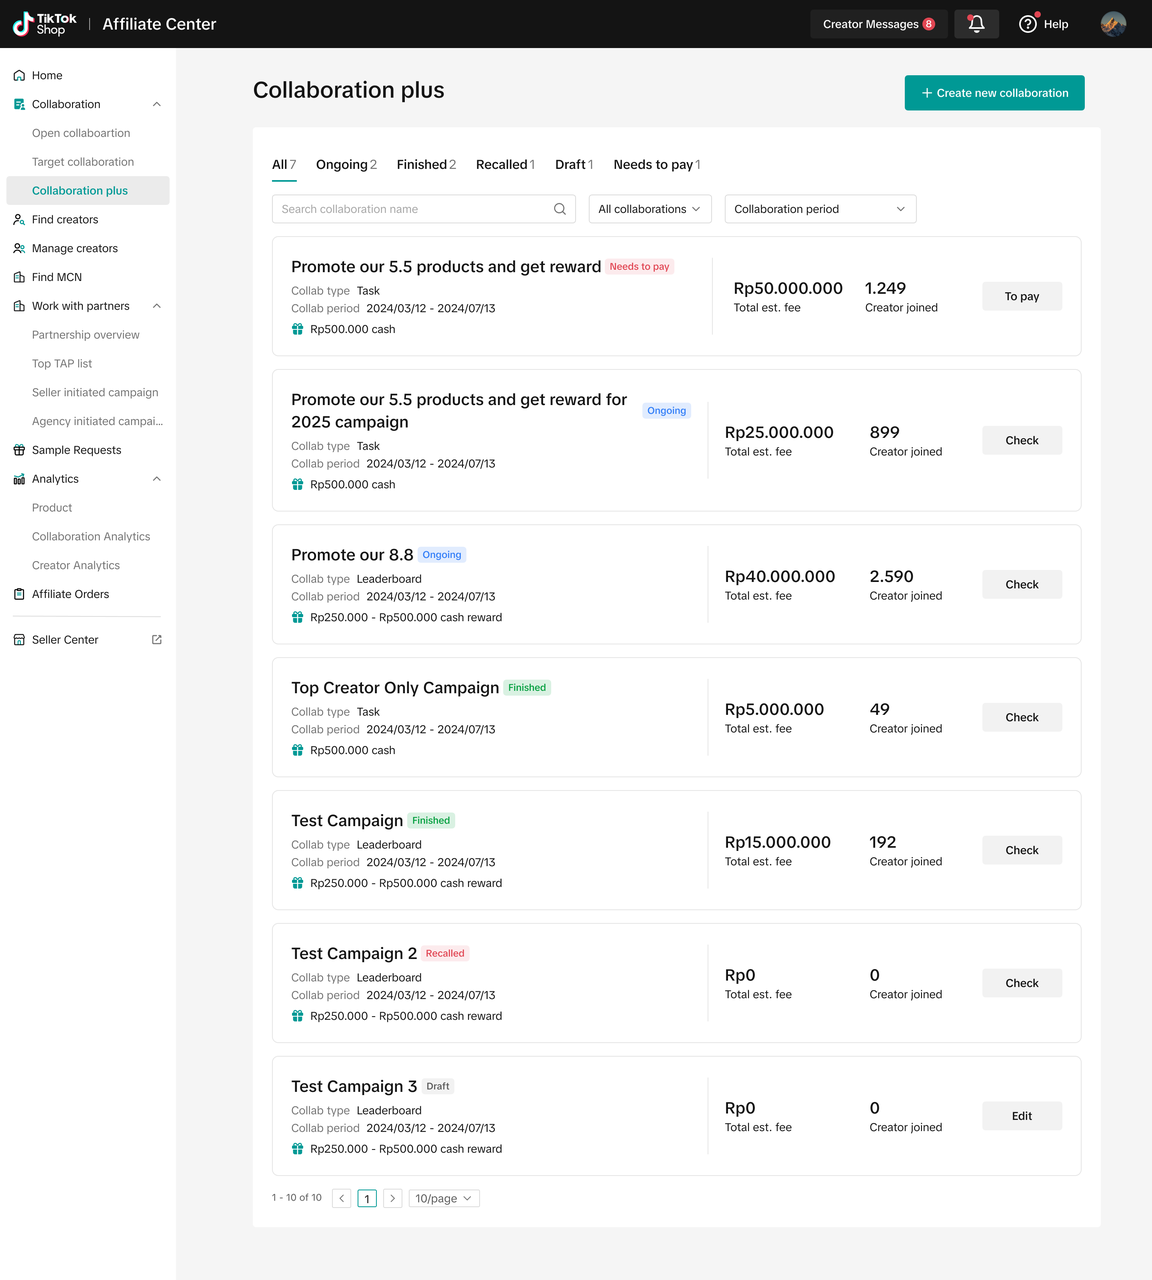Open the All collaborations dropdown
Viewport: 1152px width, 1280px height.
pyautogui.click(x=649, y=209)
